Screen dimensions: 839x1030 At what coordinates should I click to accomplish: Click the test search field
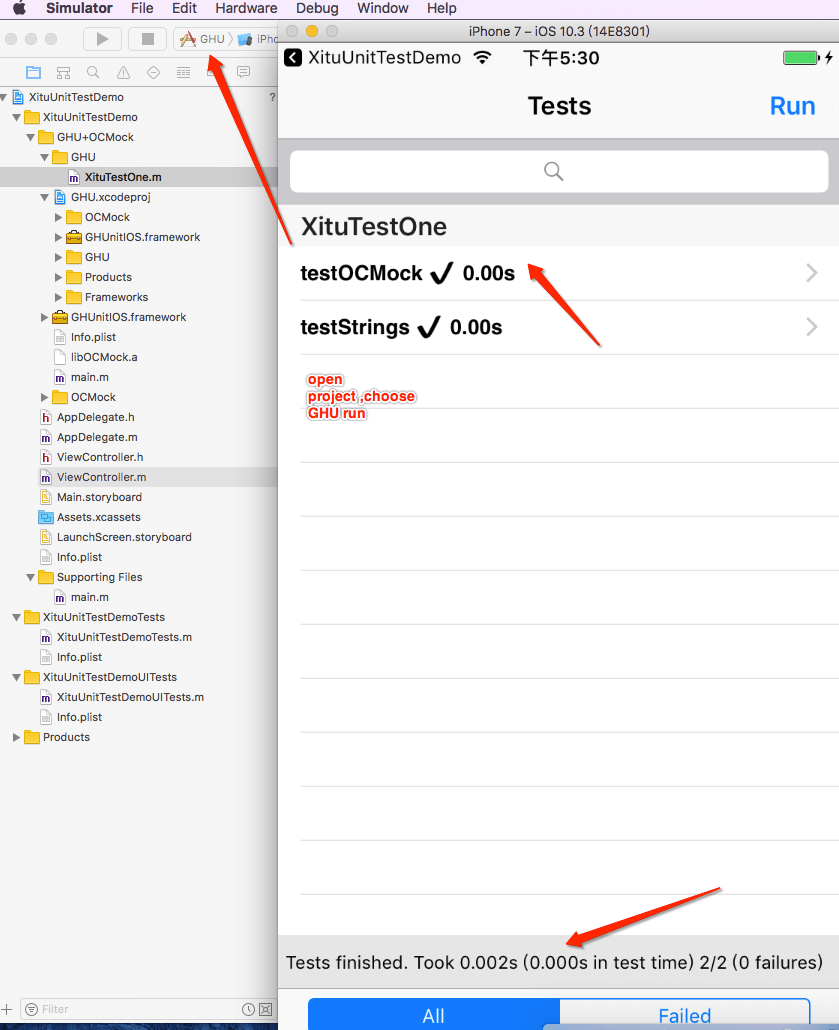coord(558,171)
